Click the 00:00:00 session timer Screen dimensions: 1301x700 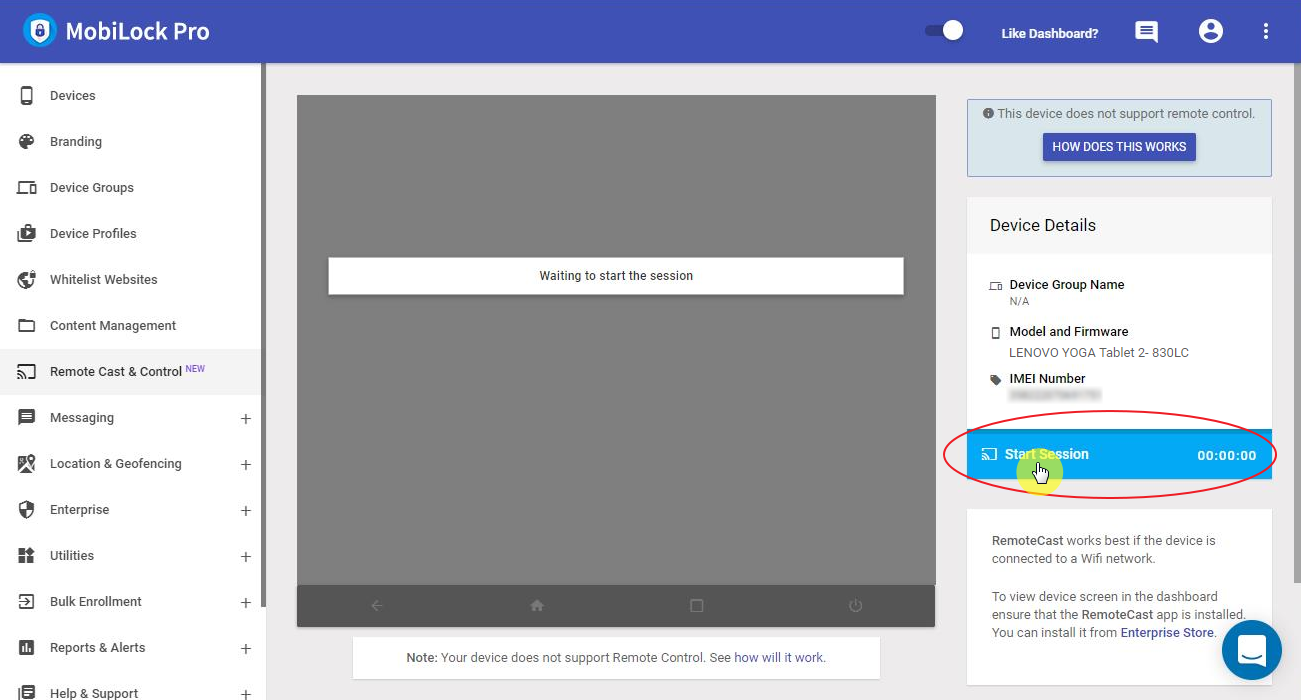1227,456
